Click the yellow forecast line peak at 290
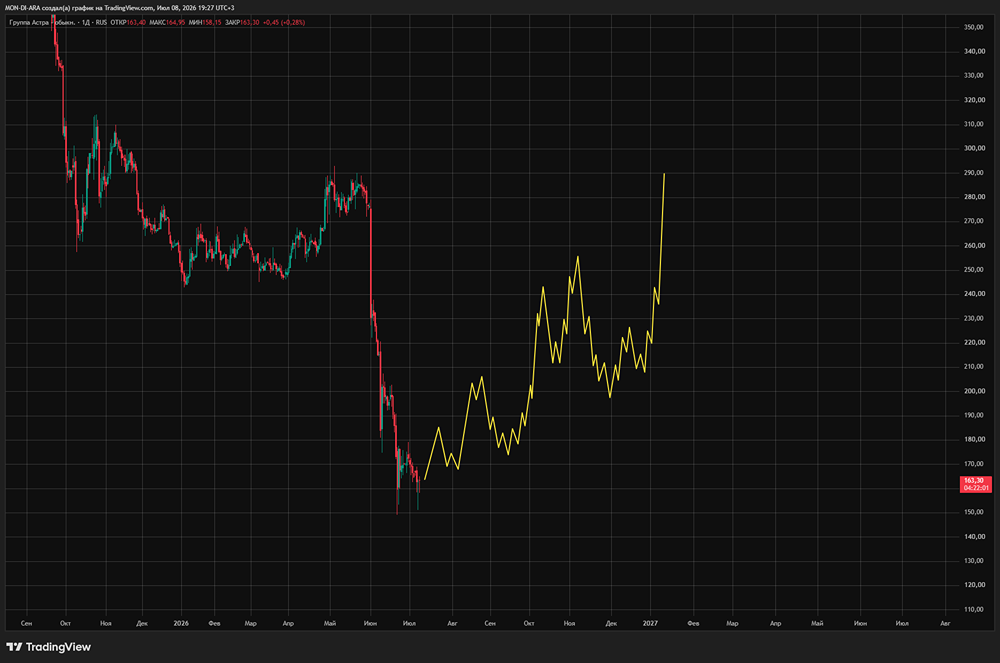 click(664, 174)
